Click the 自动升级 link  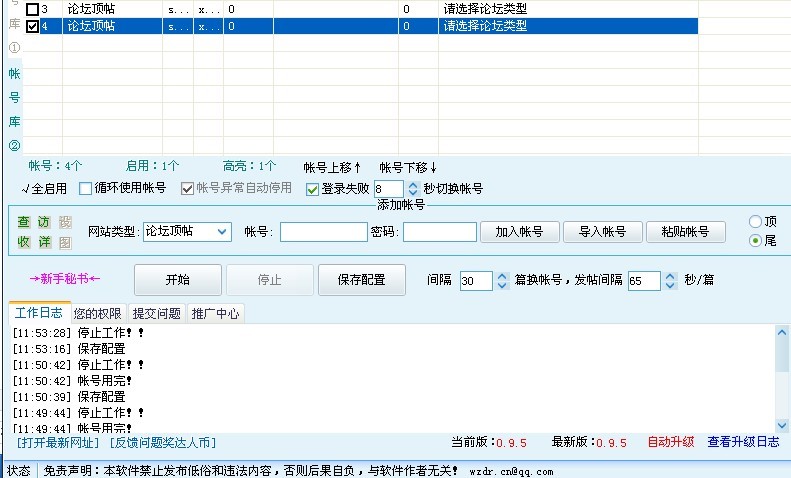tap(671, 441)
